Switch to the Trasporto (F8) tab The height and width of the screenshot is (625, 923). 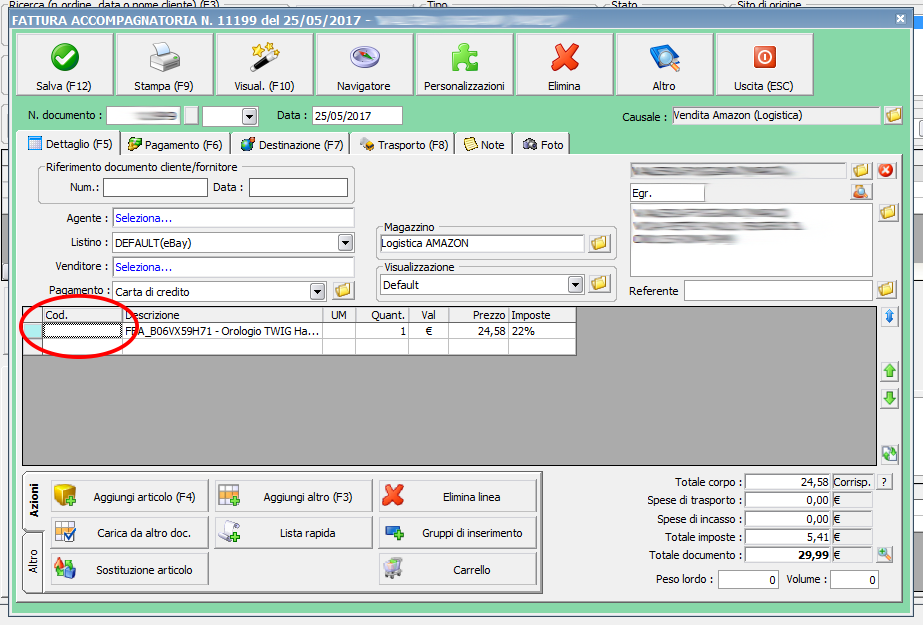click(404, 145)
